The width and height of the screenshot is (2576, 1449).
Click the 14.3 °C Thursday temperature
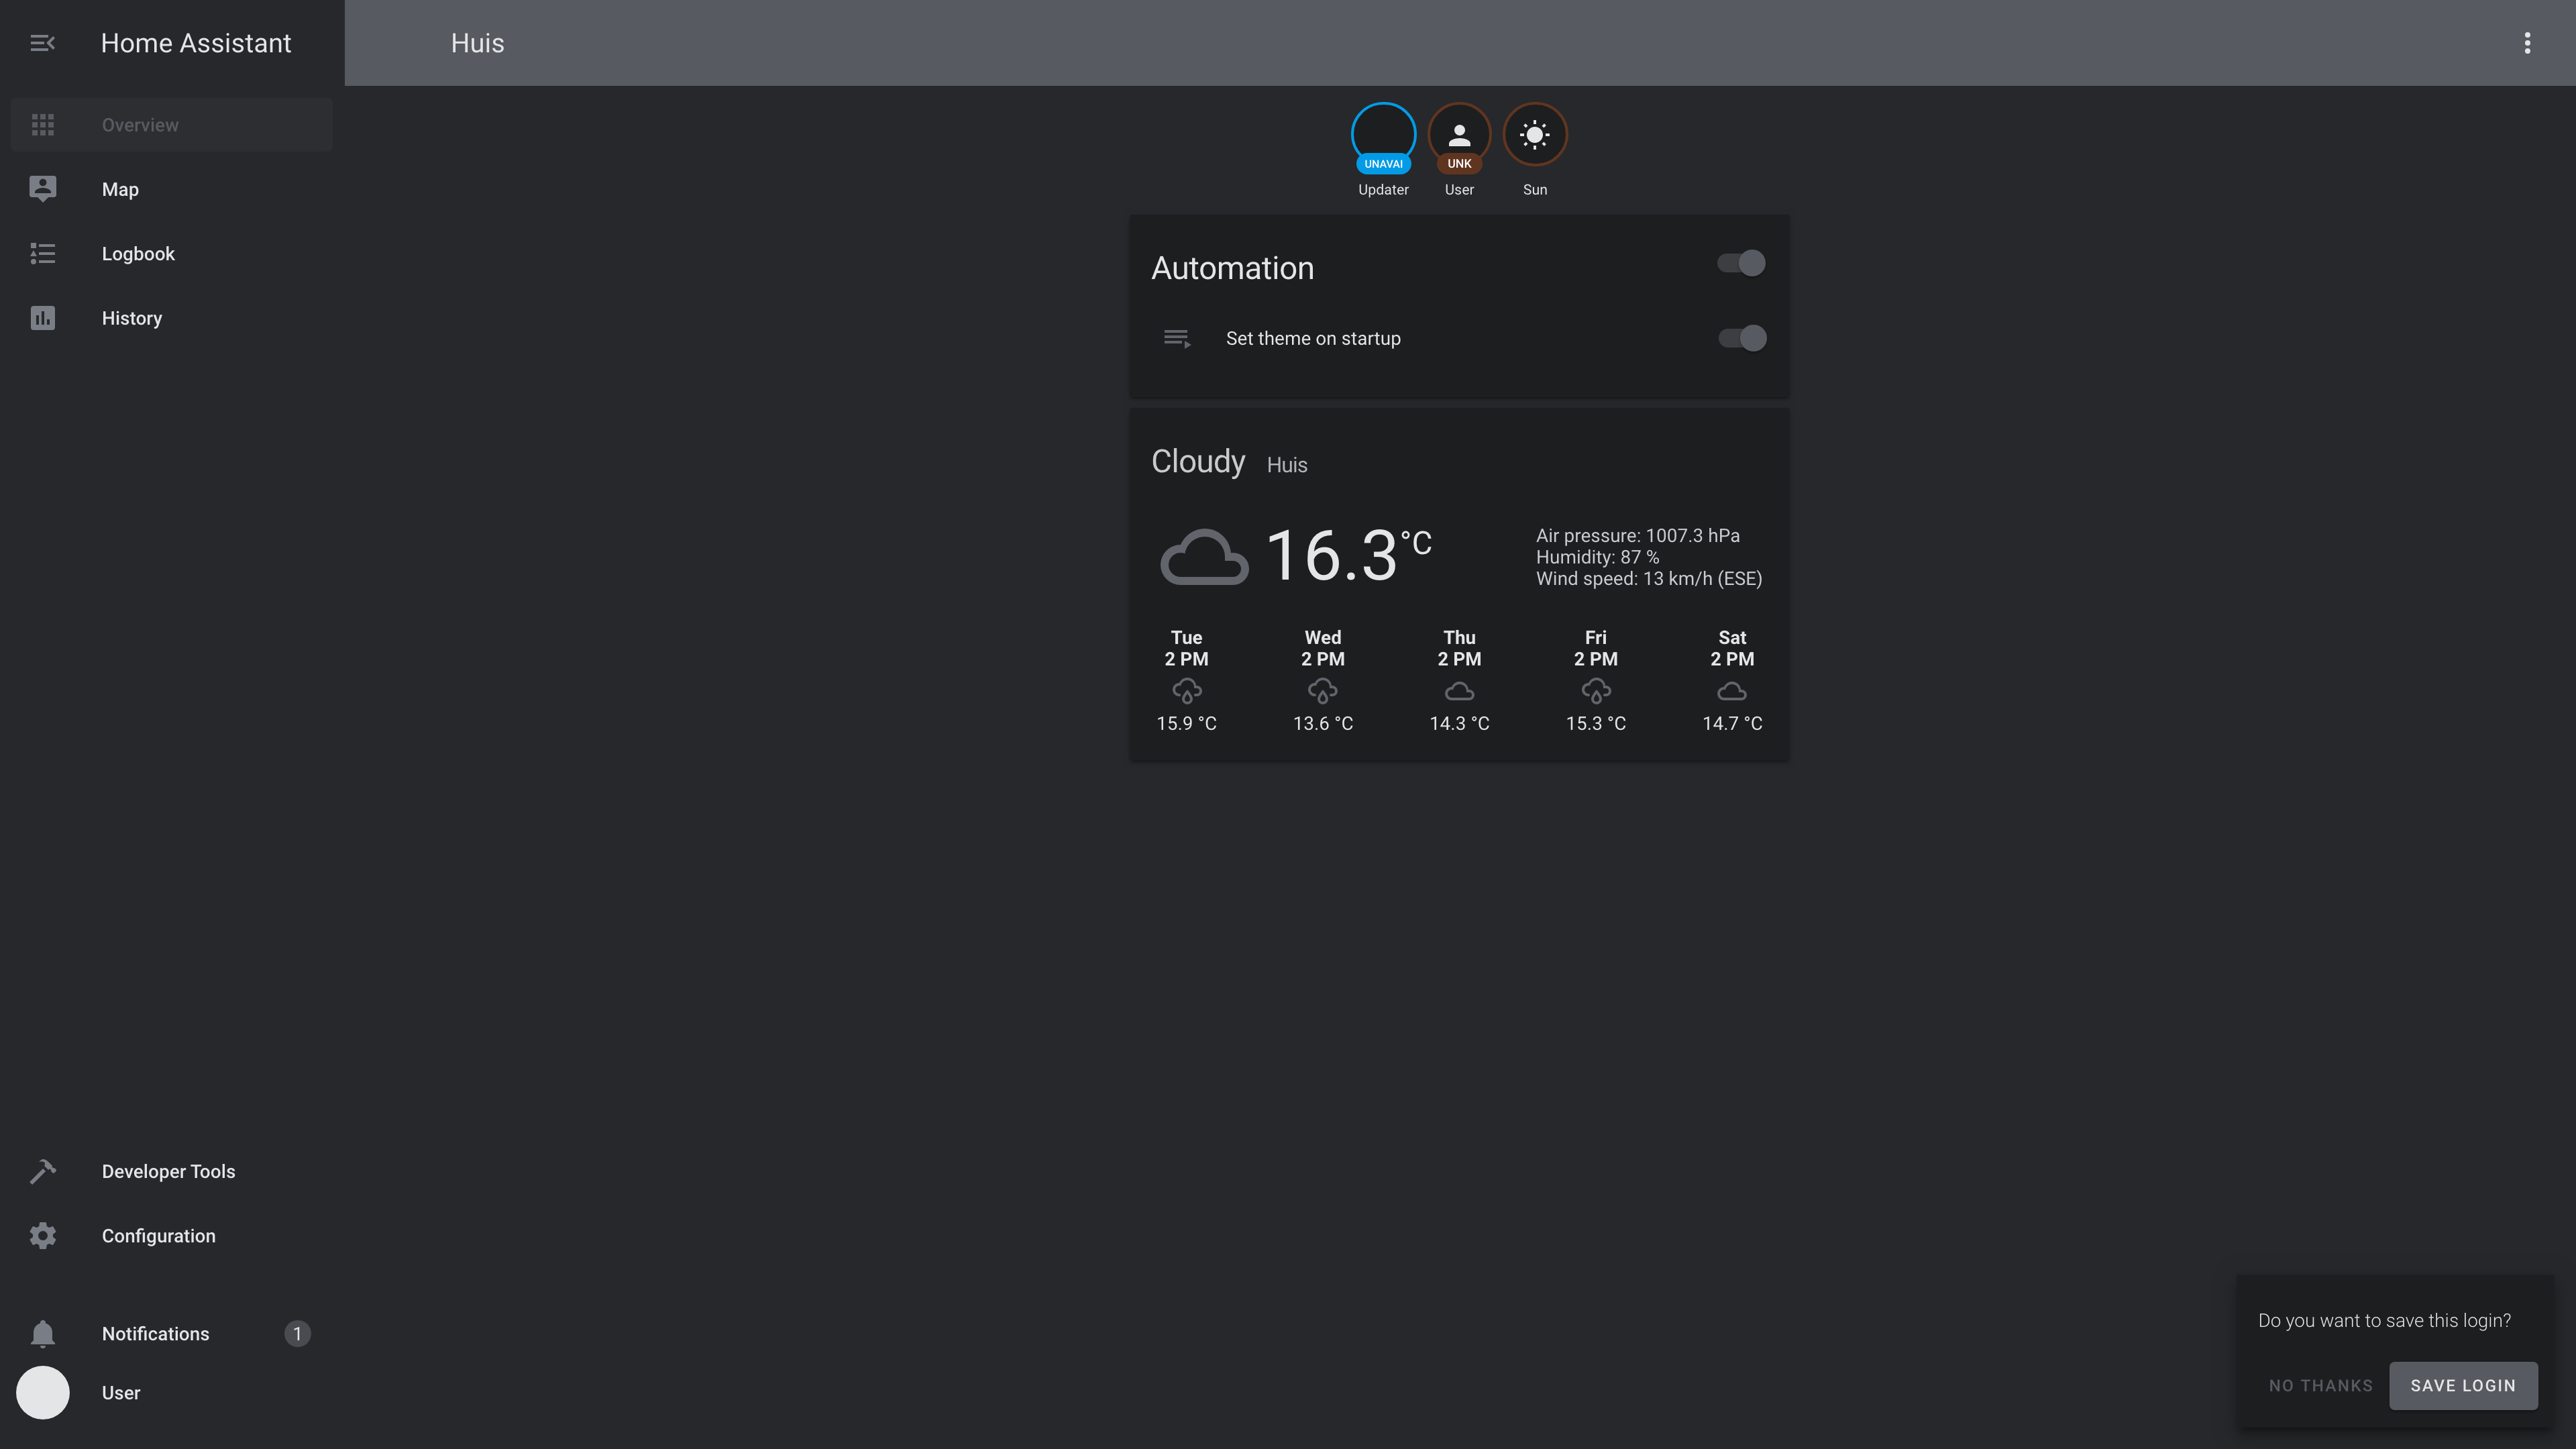pyautogui.click(x=1459, y=723)
